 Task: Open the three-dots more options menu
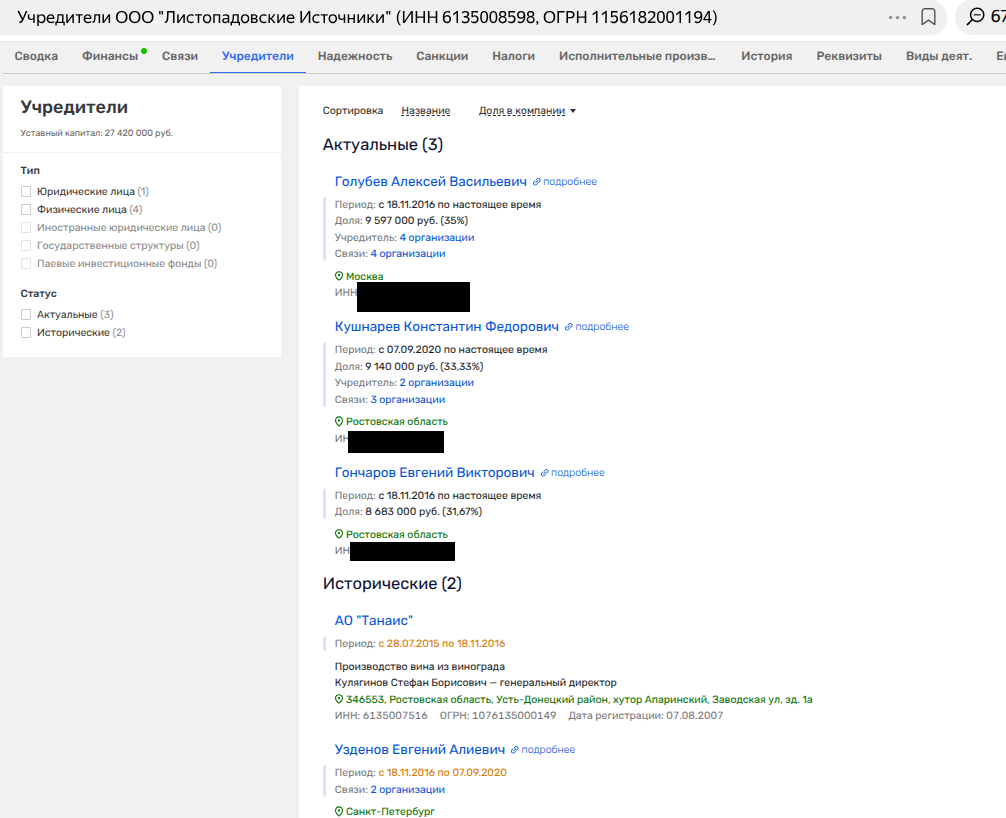click(897, 18)
